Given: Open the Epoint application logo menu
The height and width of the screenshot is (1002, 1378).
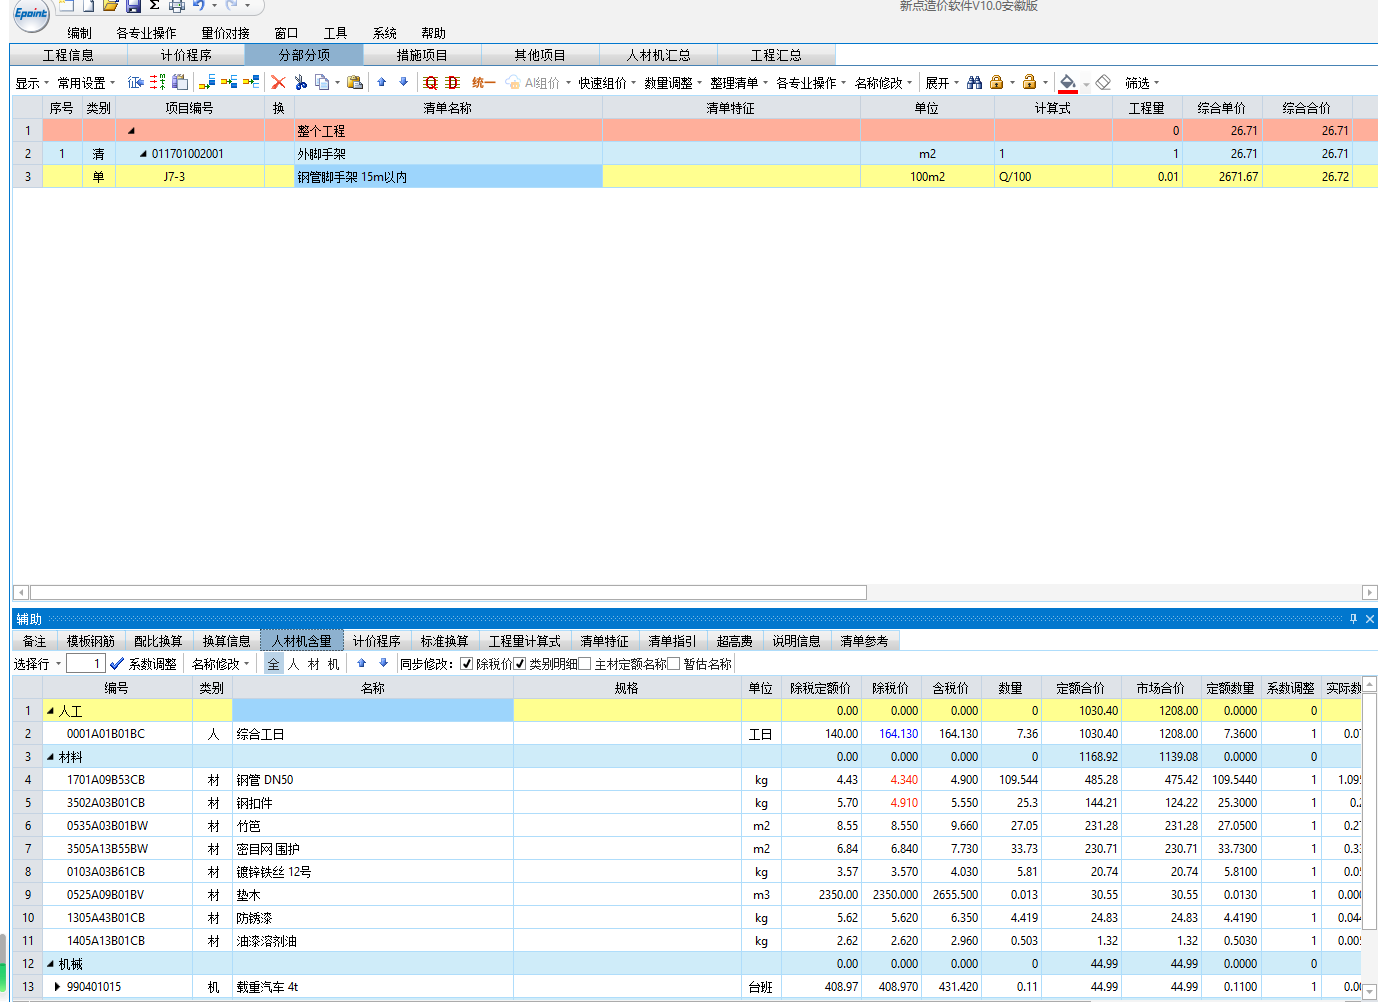Looking at the screenshot, I should click(31, 13).
